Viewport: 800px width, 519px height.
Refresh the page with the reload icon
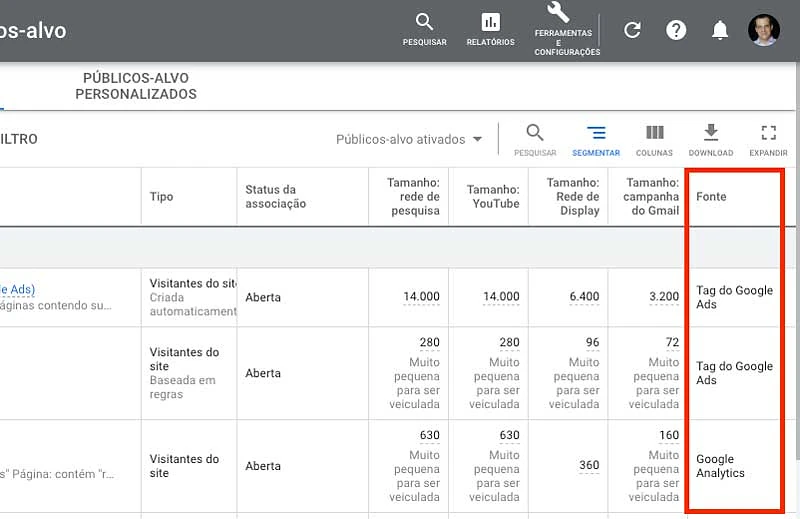[x=632, y=30]
